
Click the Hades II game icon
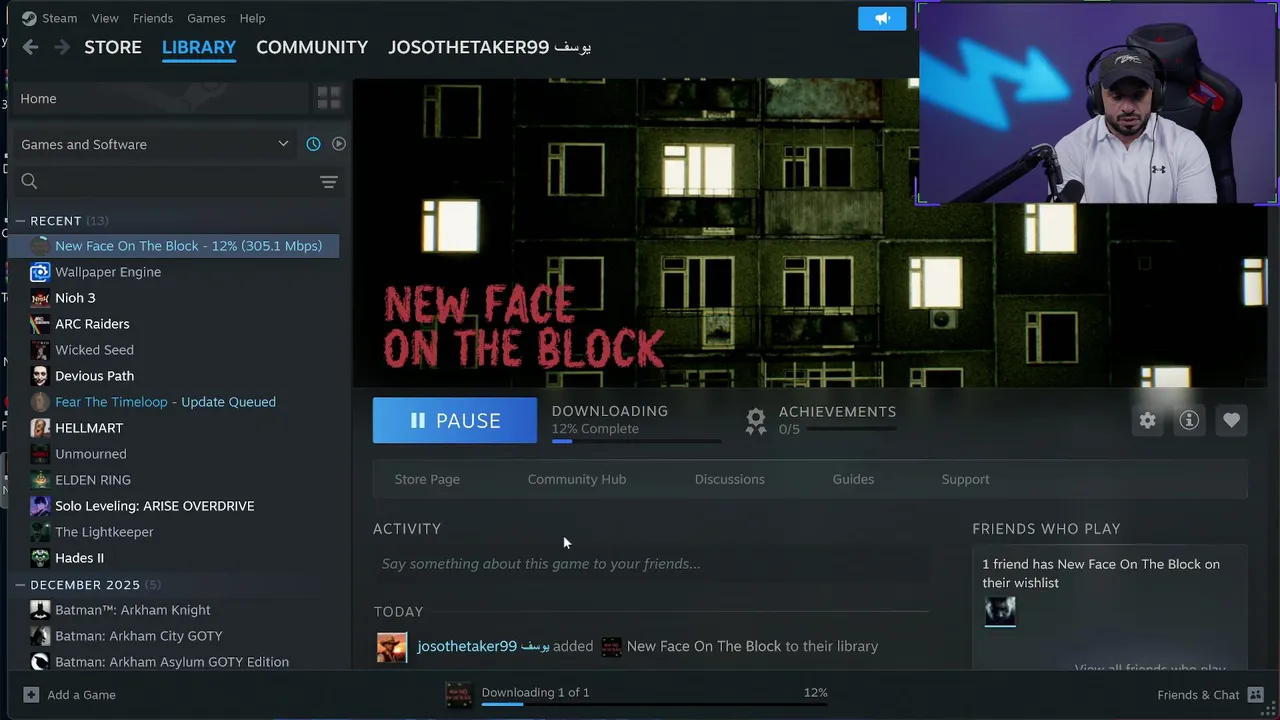(40, 558)
